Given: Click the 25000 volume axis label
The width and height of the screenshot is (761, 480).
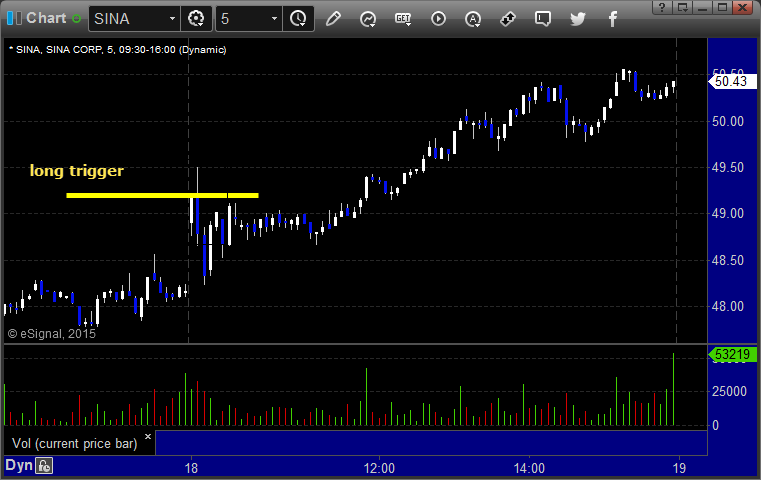Looking at the screenshot, I should [729, 391].
